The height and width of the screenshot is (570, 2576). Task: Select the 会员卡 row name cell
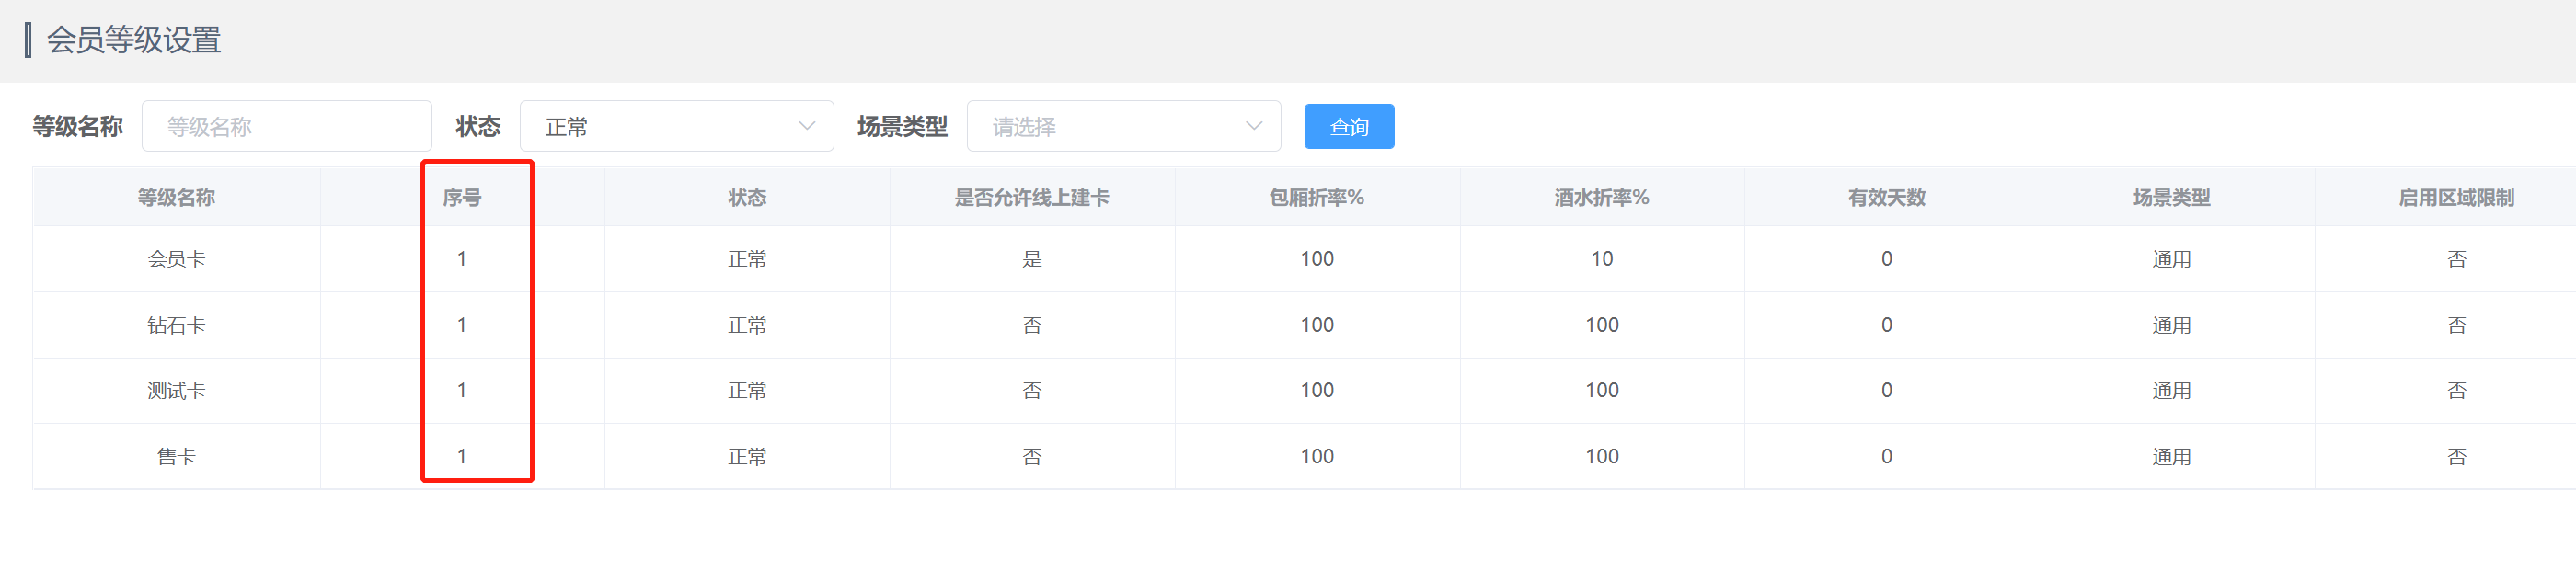(176, 259)
